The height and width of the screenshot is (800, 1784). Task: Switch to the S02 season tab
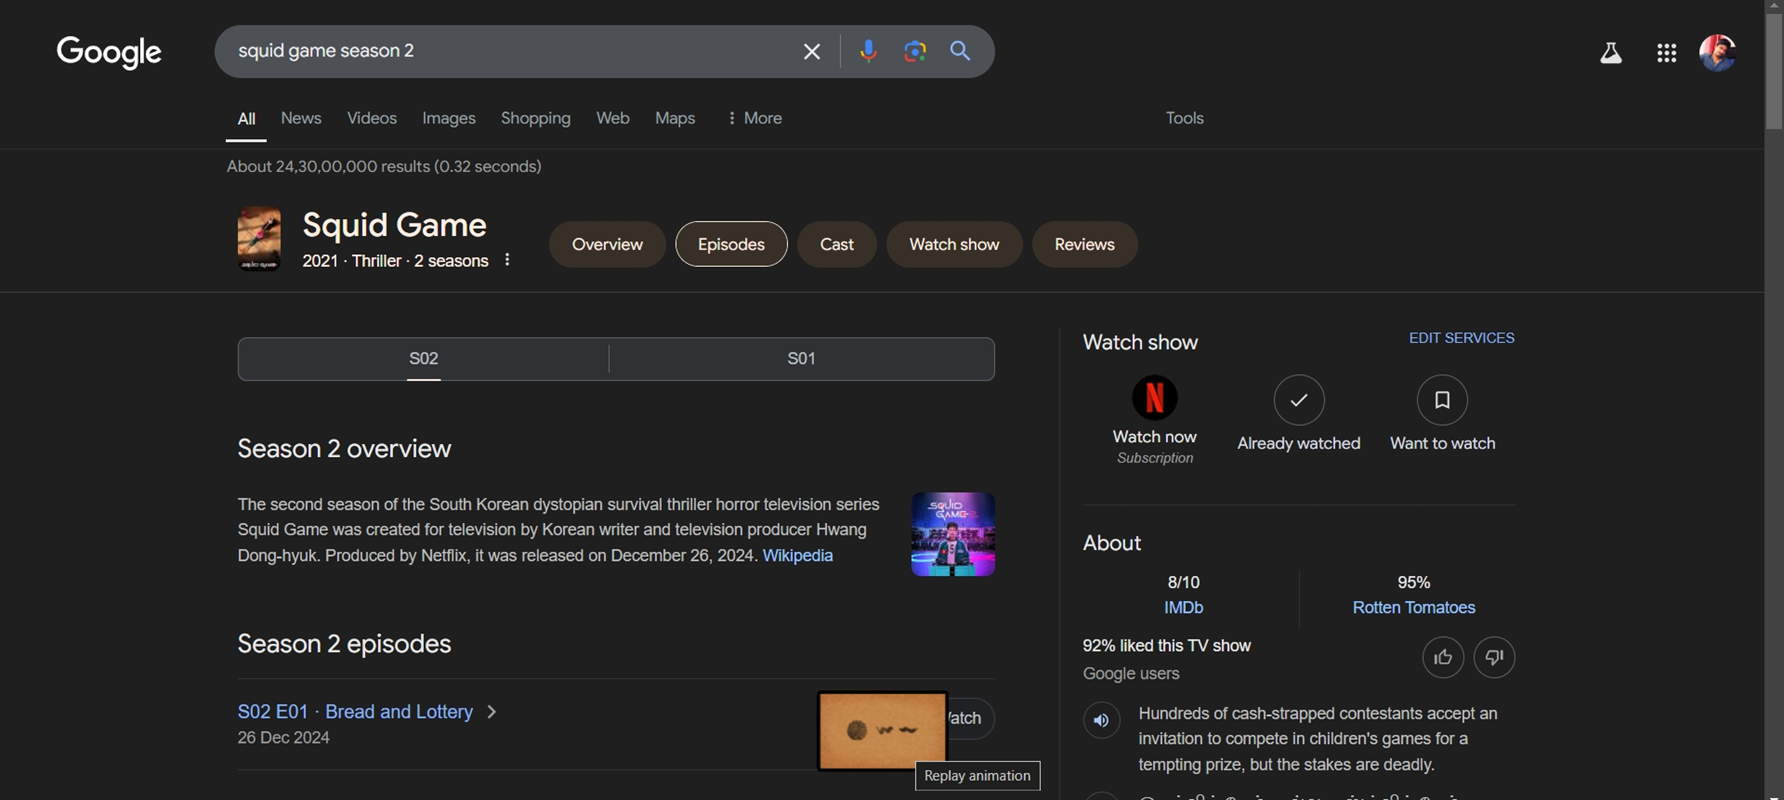point(423,358)
